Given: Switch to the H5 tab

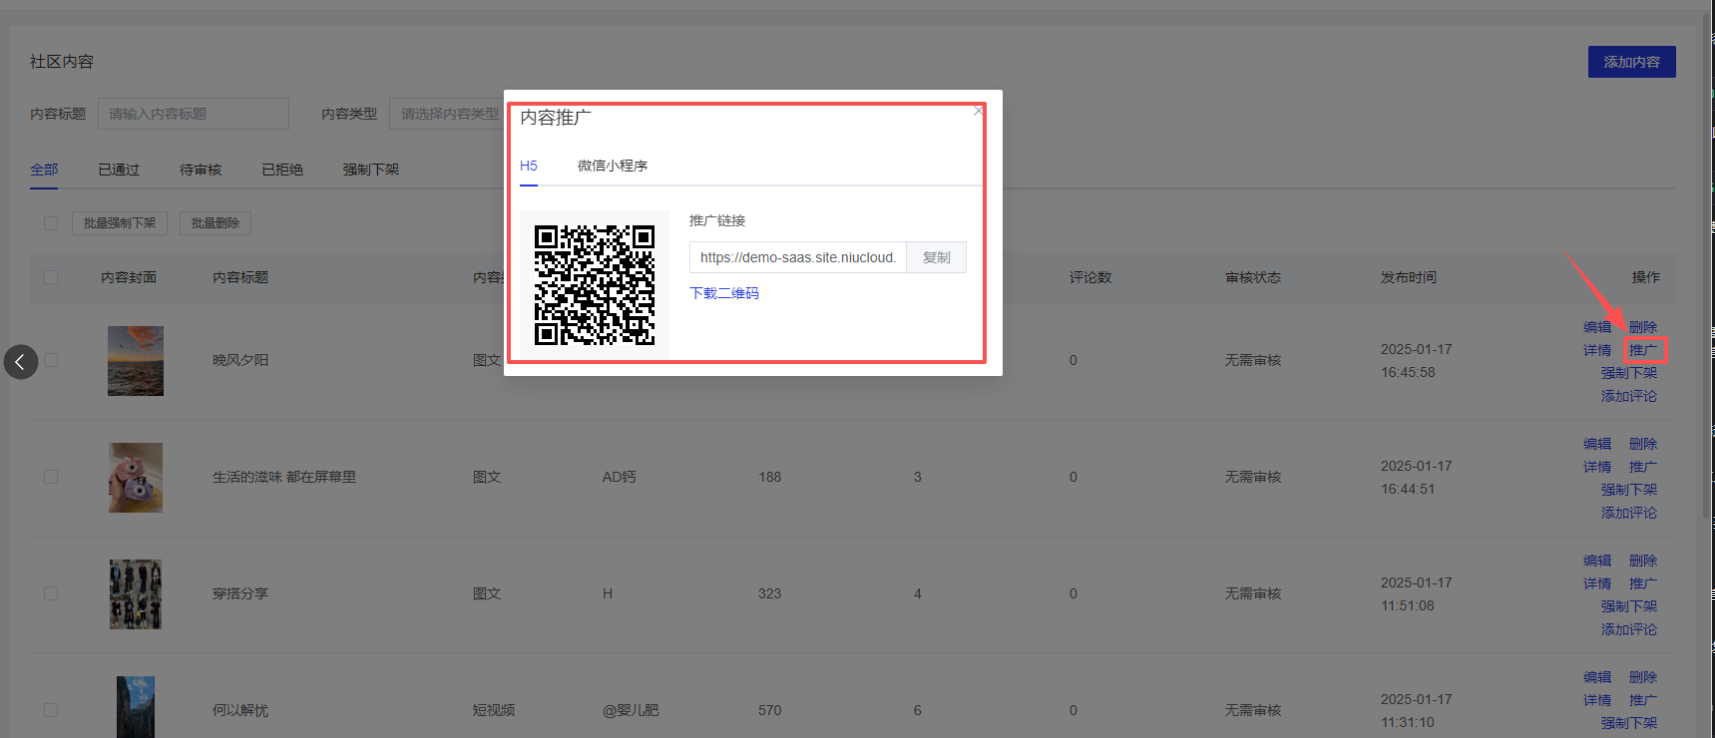Looking at the screenshot, I should click(528, 166).
